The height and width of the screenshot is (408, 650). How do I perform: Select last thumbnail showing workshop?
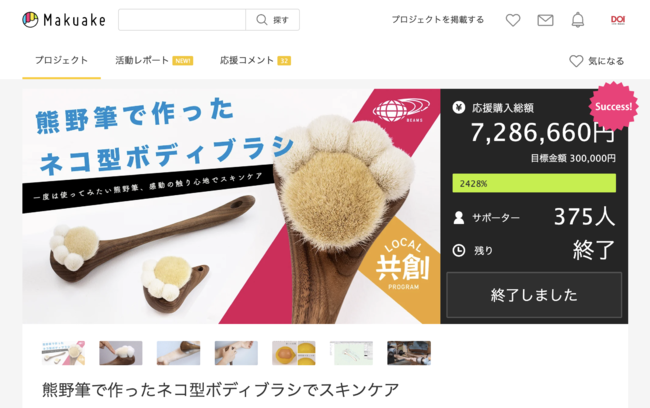tap(409, 353)
